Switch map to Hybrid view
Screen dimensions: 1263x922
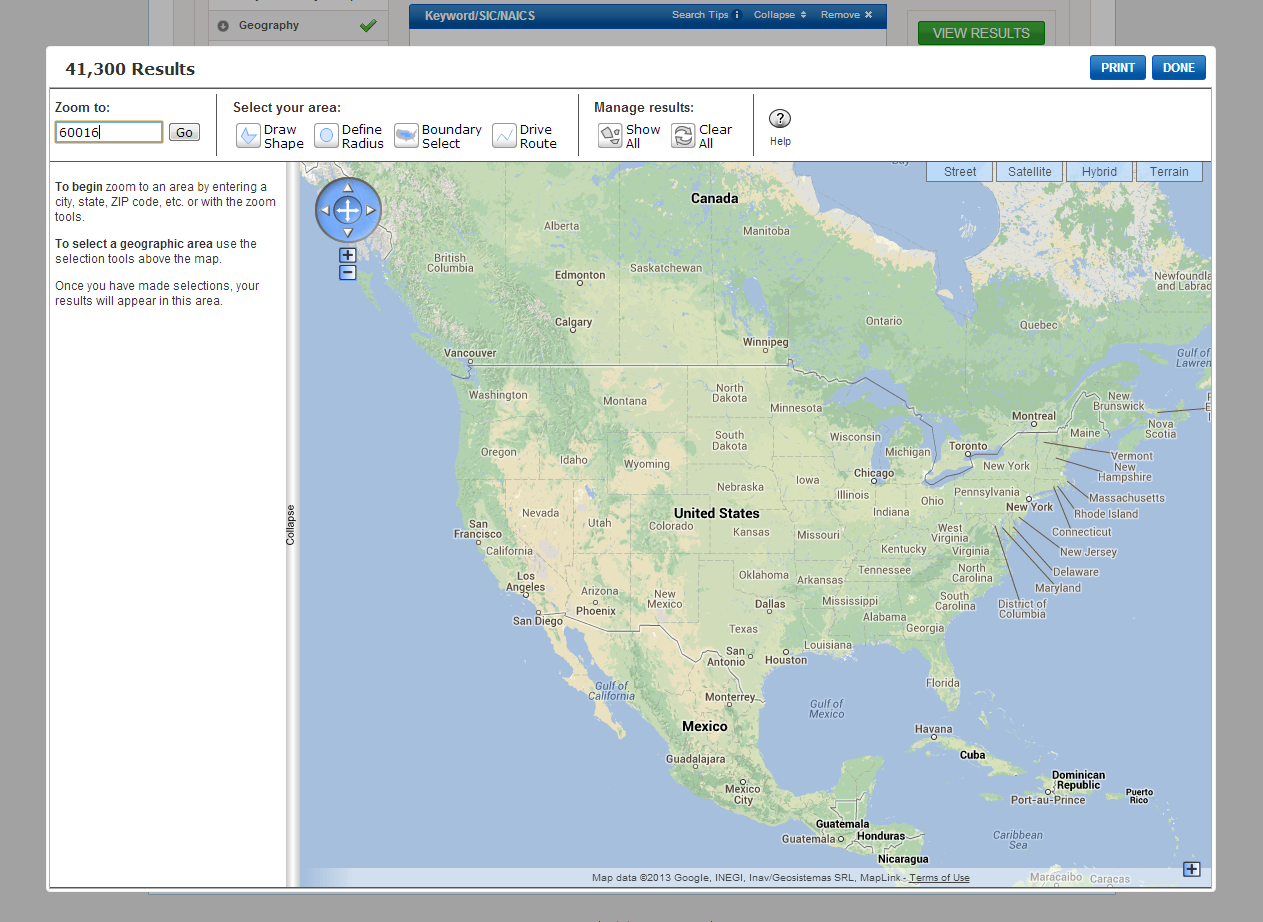click(x=1099, y=172)
